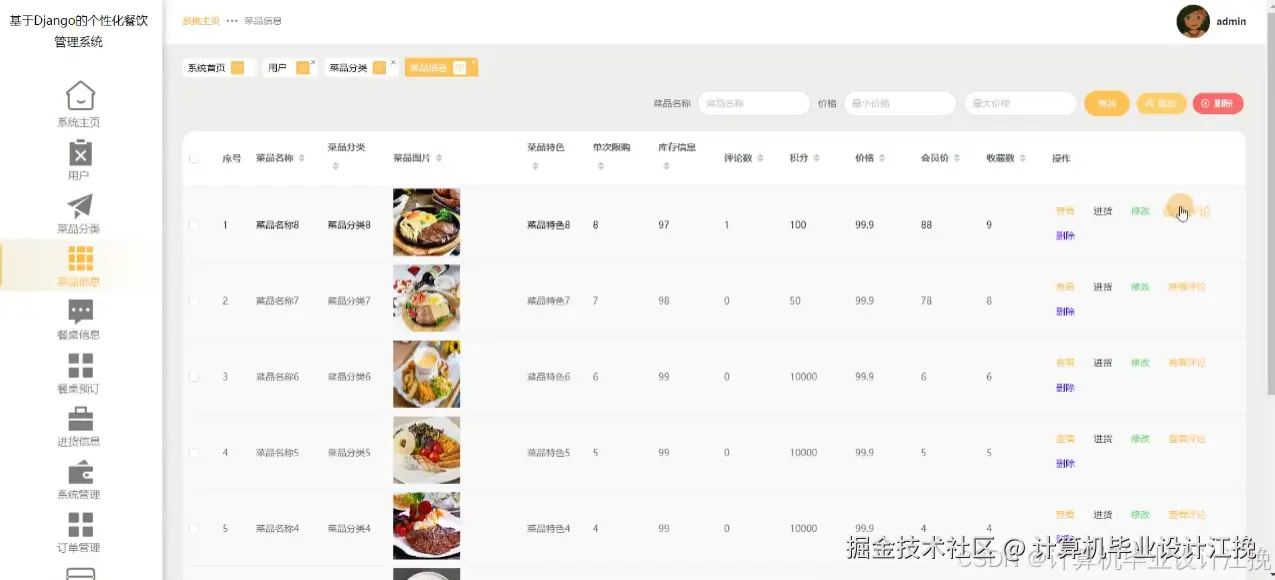This screenshot has height=580, width=1275.
Task: Click 删除 for row 菜品名称8
Action: pos(1065,236)
